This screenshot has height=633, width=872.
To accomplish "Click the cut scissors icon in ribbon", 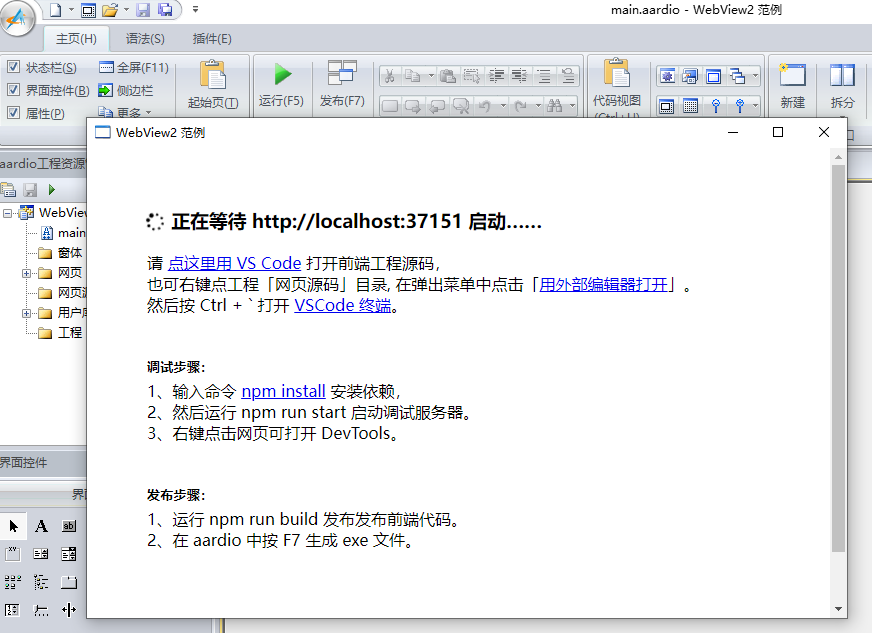I will (x=390, y=76).
